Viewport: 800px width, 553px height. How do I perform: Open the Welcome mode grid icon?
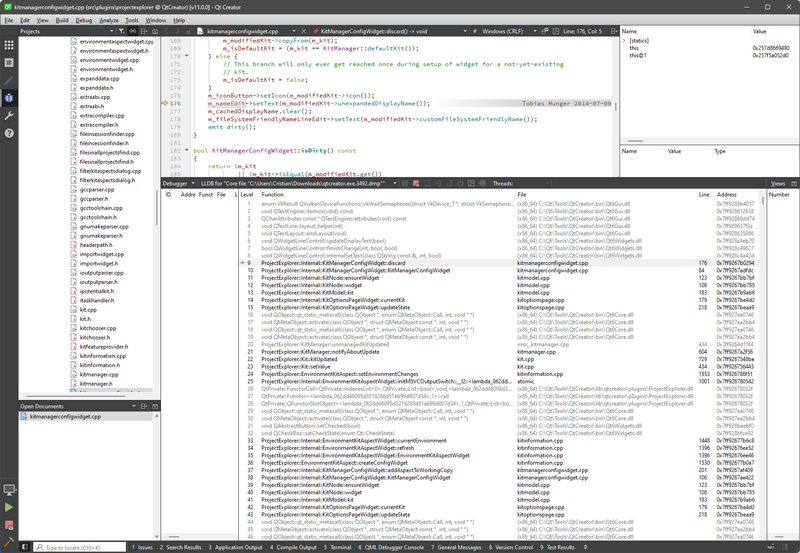coord(9,45)
